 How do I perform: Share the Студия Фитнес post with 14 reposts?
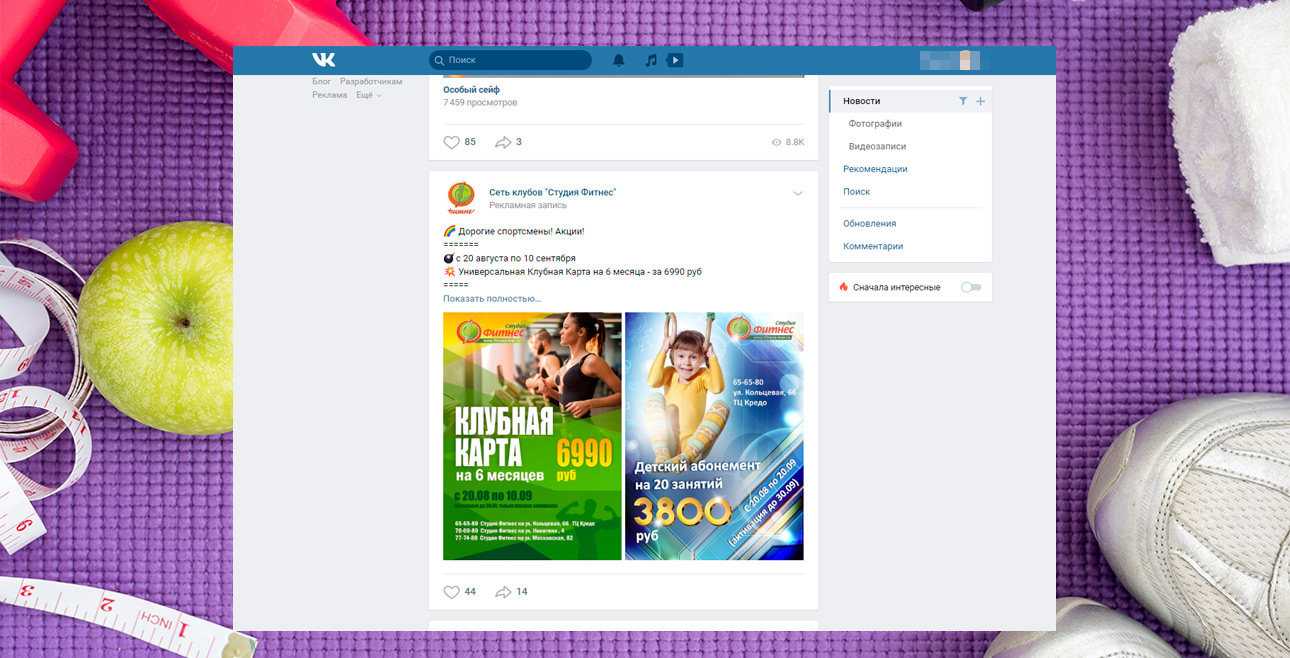[504, 592]
